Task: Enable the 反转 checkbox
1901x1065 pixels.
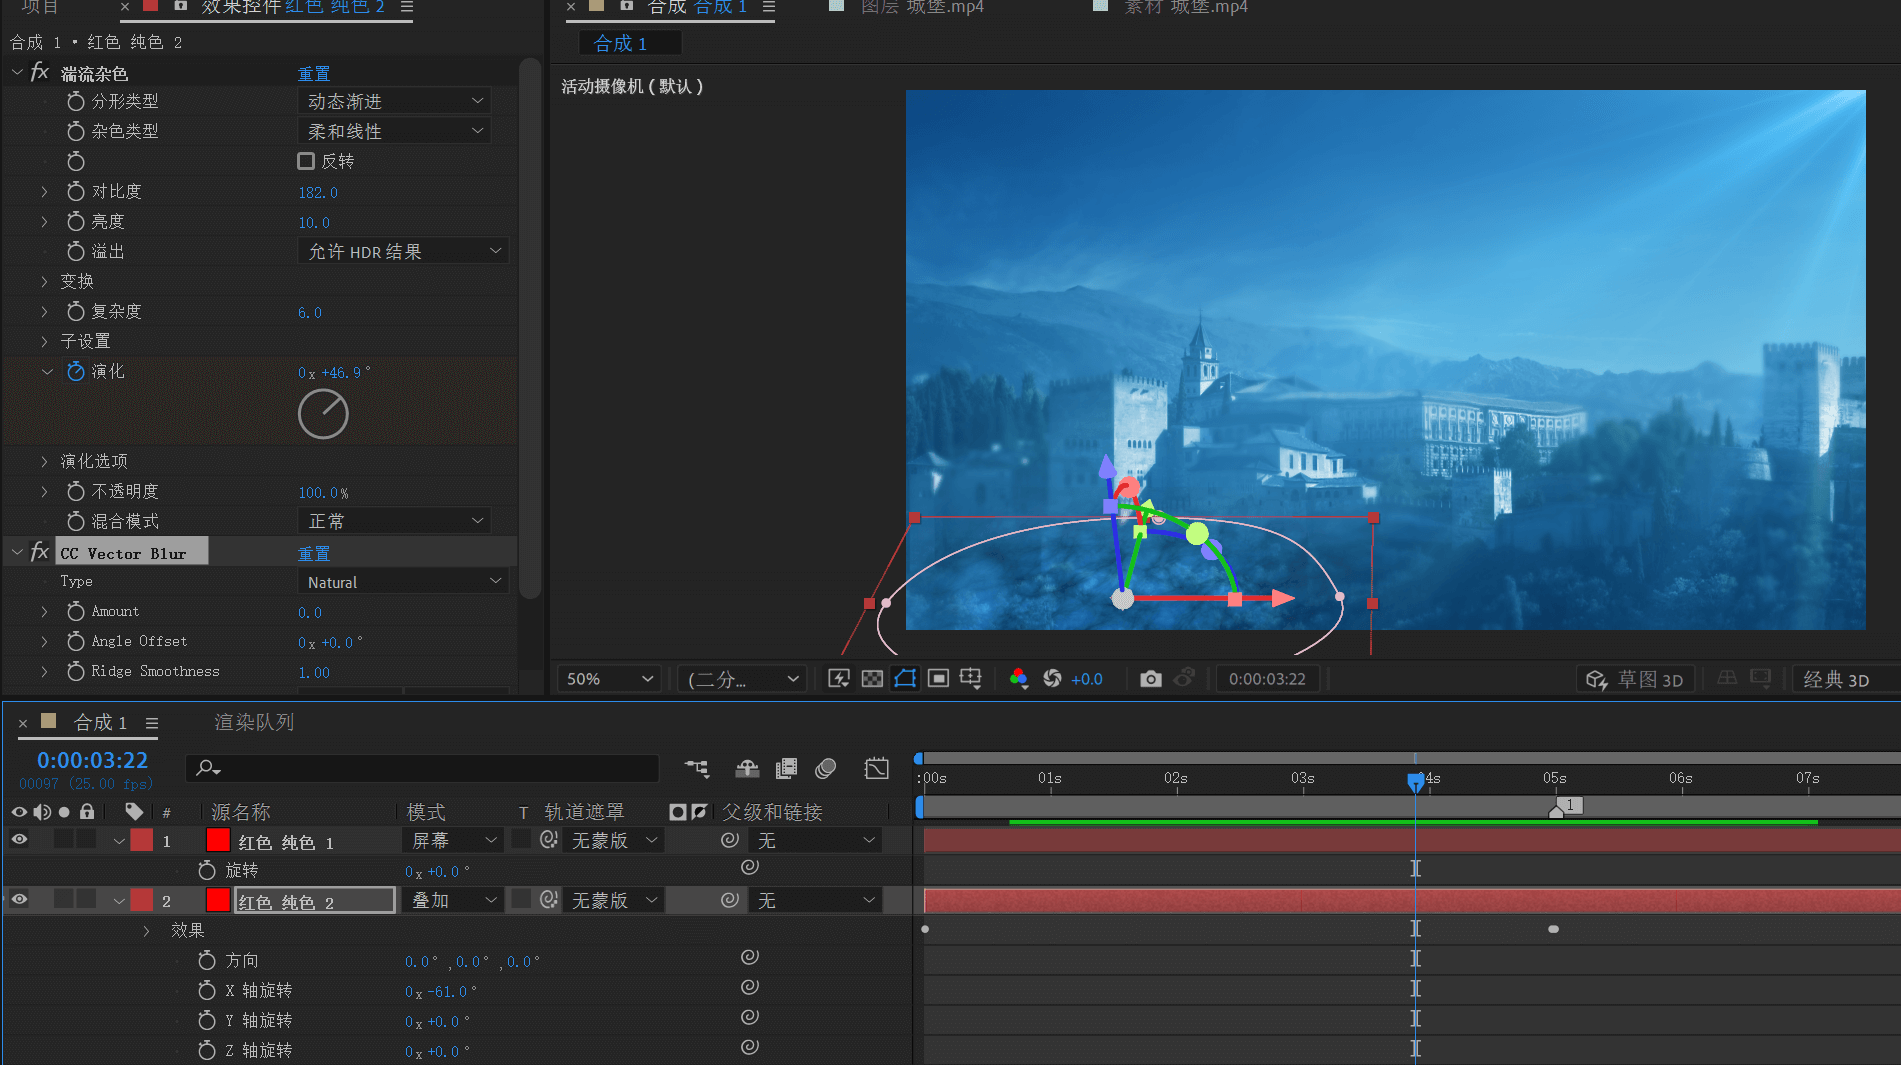Action: (x=306, y=161)
